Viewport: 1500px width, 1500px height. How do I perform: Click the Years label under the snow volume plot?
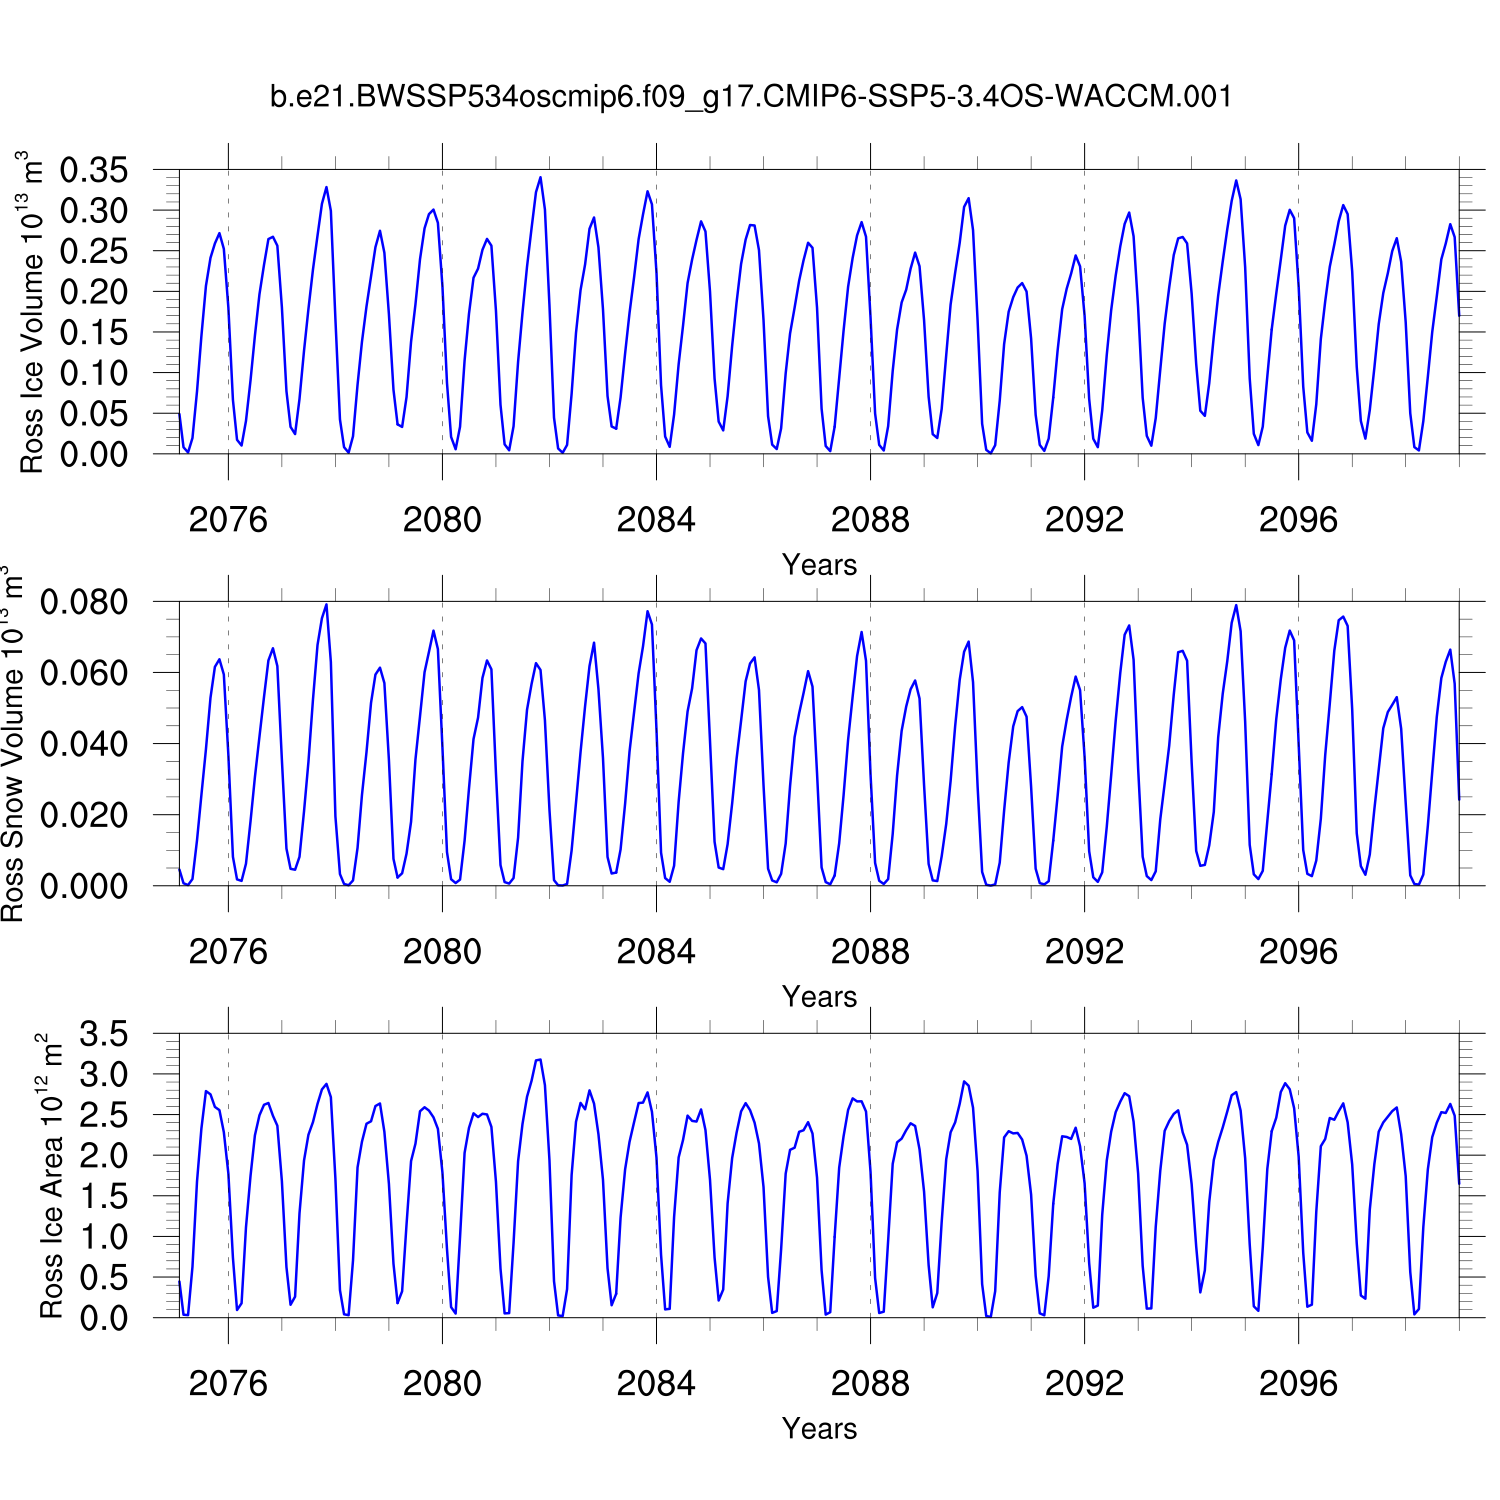(819, 997)
